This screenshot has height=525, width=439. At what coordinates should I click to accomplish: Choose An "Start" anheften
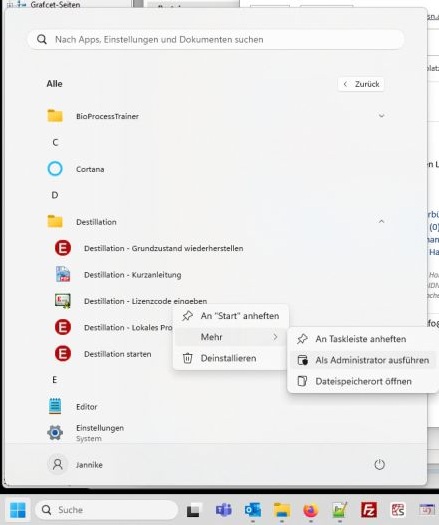coord(231,316)
